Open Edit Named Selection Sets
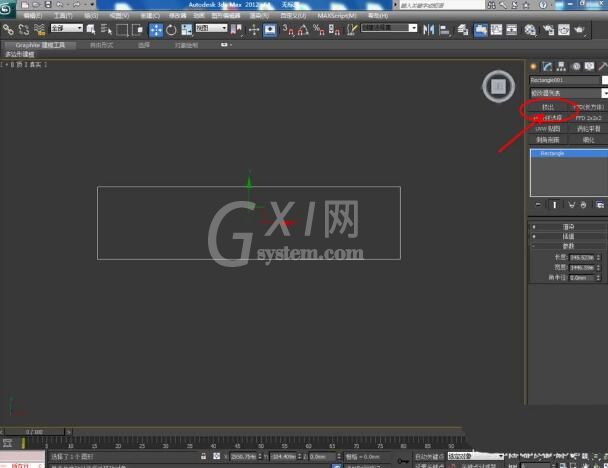This screenshot has width=608, height=468. 352,29
